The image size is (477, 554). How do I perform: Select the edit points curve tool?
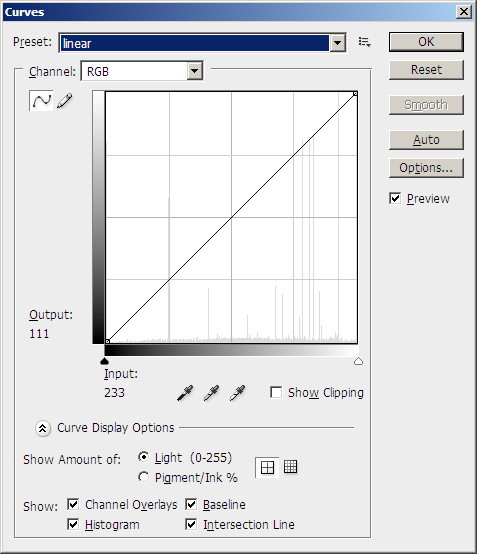[41, 101]
